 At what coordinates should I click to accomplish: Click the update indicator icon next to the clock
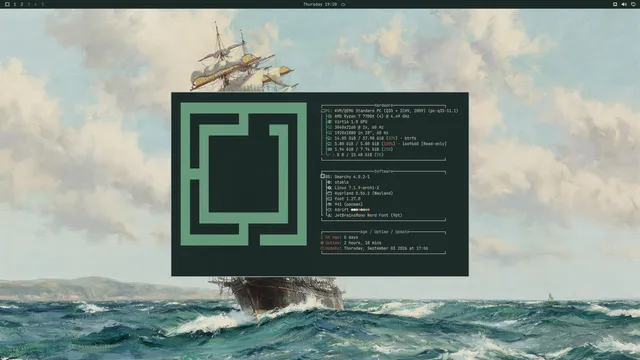point(343,4)
